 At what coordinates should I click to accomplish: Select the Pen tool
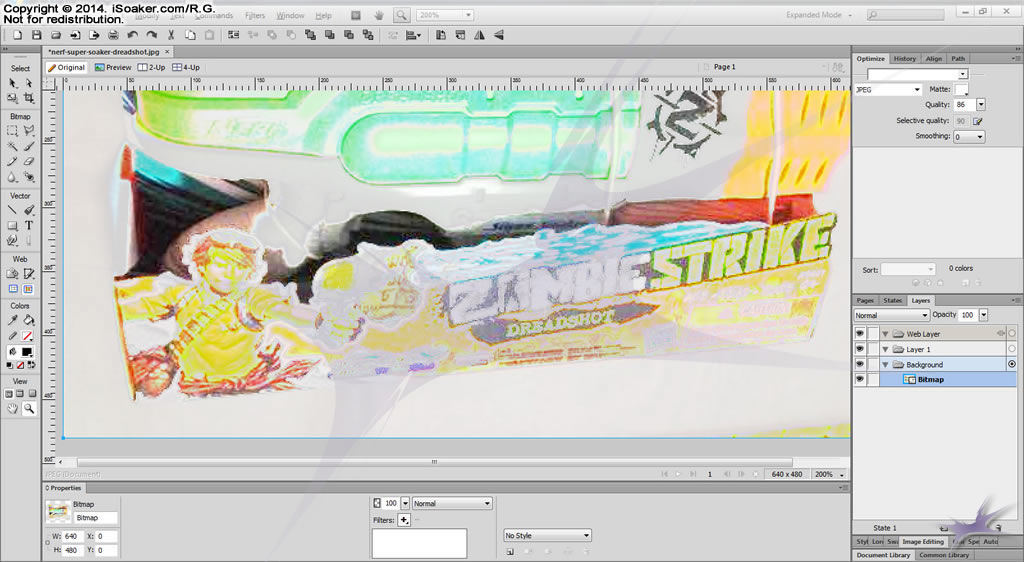pos(29,210)
